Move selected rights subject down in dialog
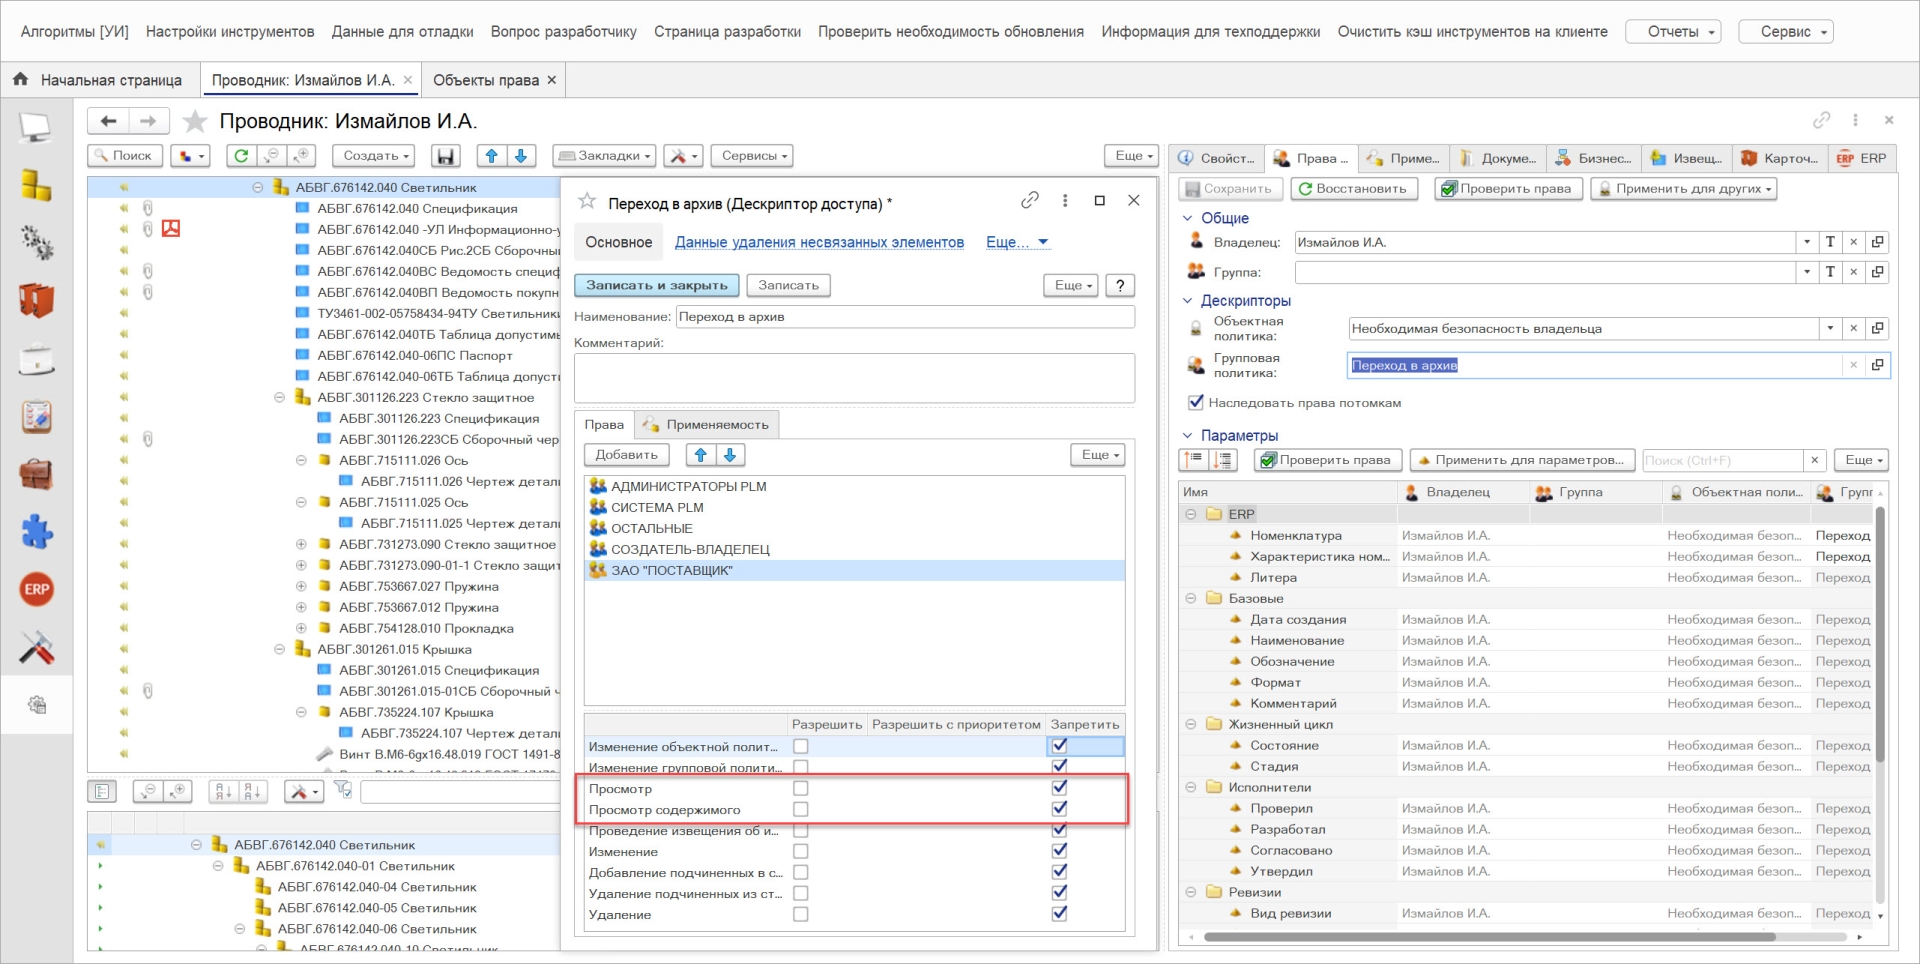 click(x=730, y=455)
